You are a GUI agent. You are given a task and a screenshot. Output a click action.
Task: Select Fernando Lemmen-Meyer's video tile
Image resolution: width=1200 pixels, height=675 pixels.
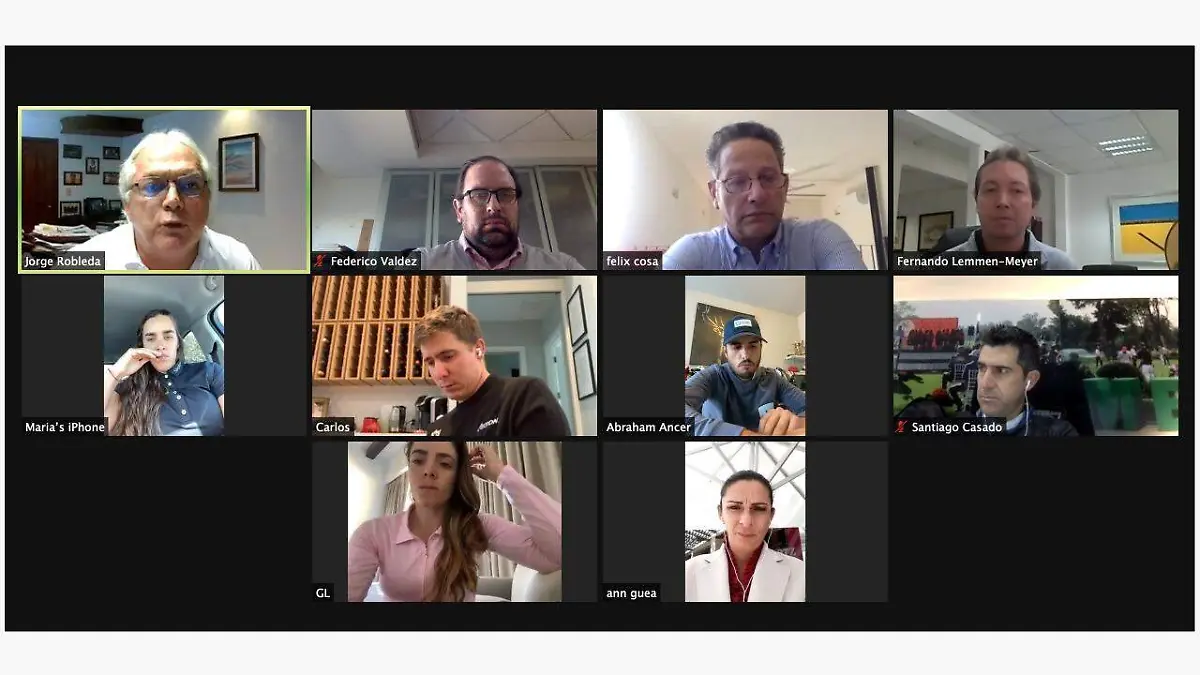[1036, 190]
